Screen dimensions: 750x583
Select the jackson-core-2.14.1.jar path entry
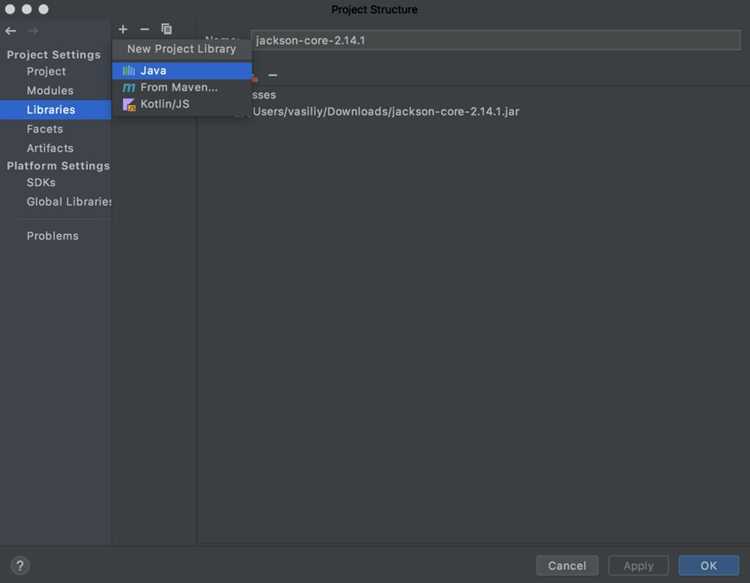386,111
